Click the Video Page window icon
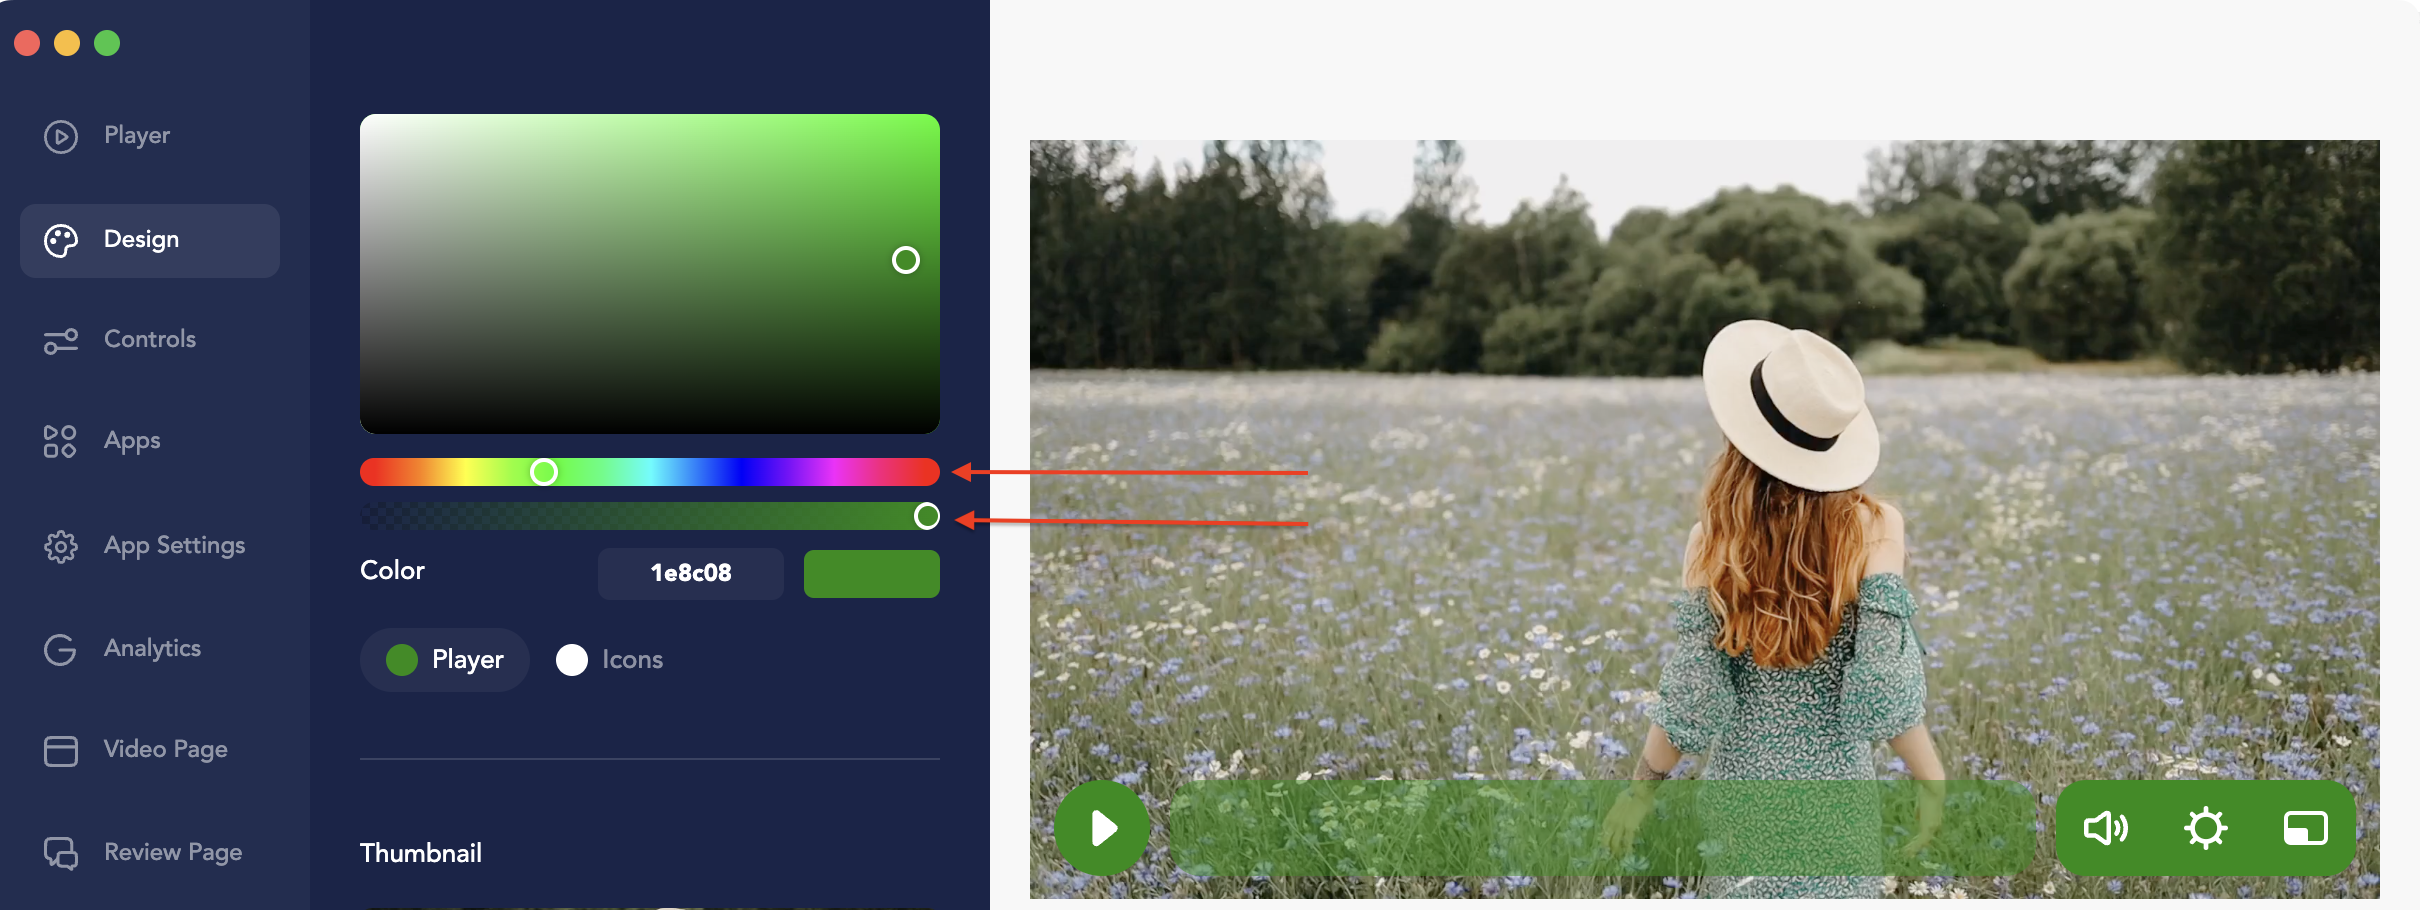This screenshot has width=2420, height=910. click(x=61, y=751)
